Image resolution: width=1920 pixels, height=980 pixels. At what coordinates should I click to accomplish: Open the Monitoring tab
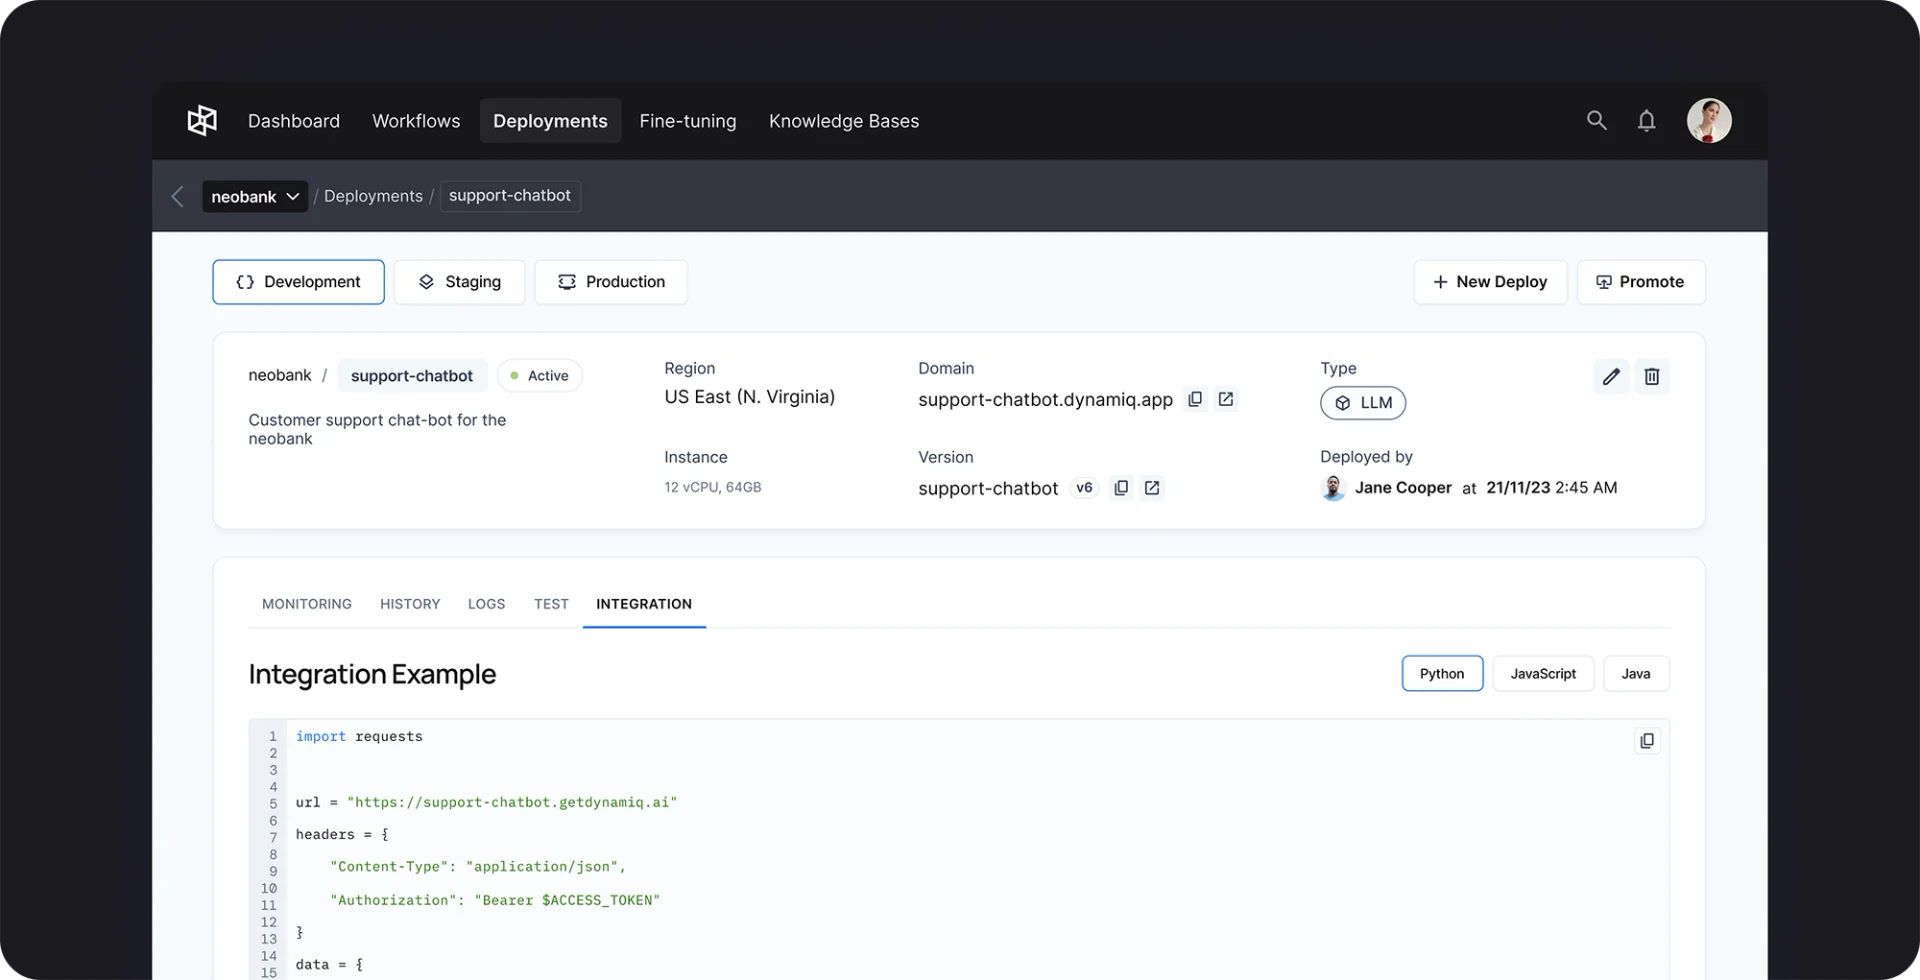pyautogui.click(x=306, y=604)
